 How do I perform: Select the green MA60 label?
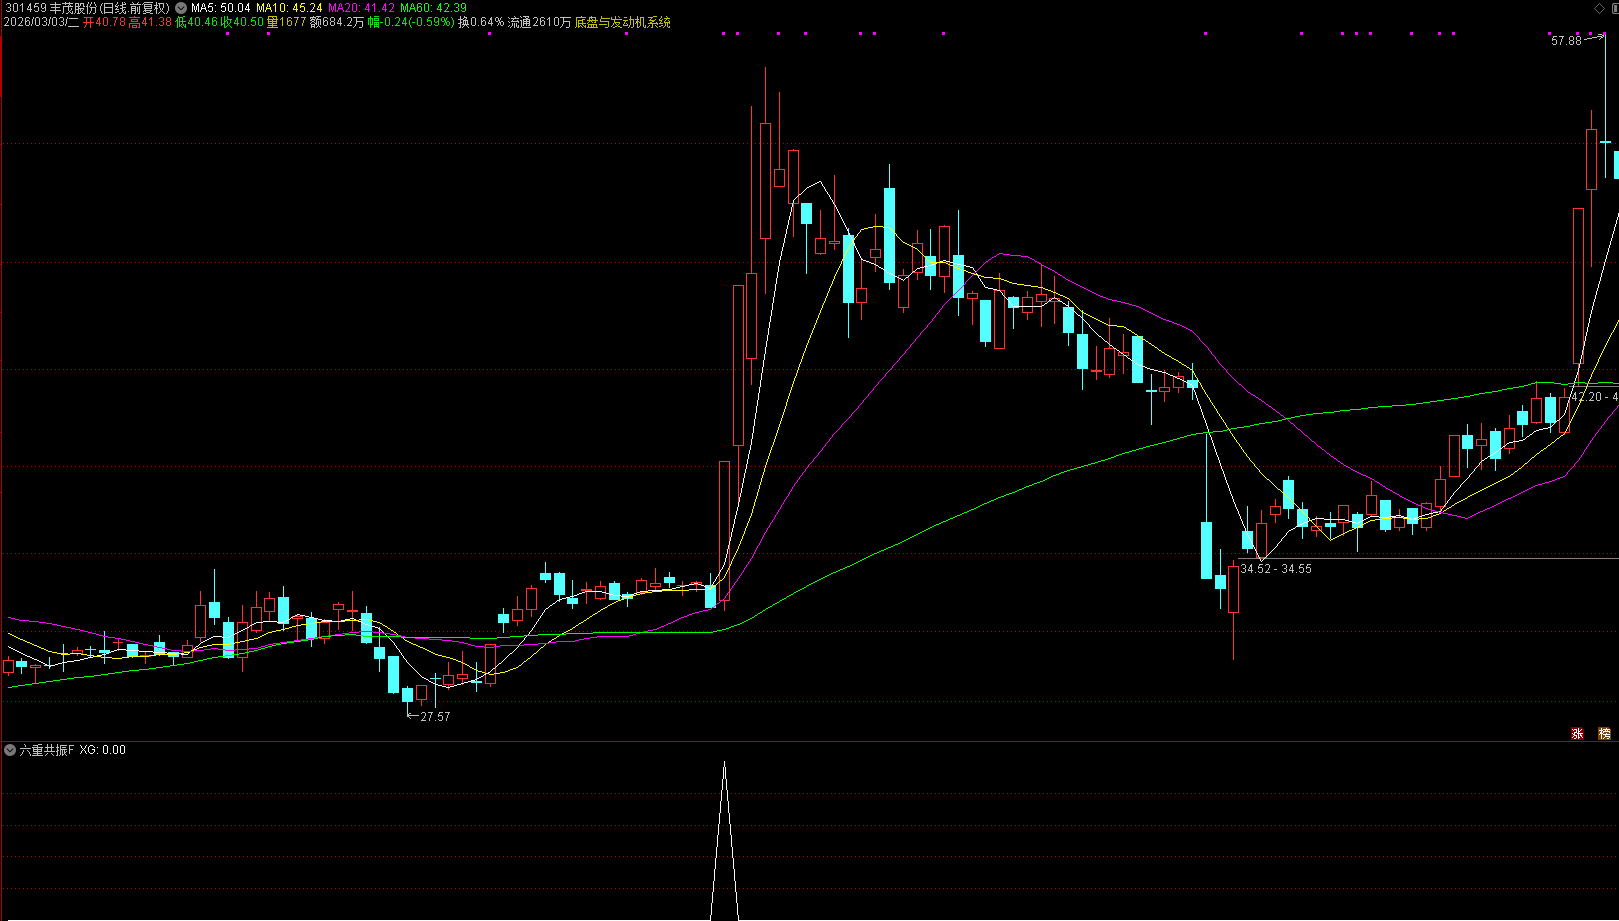[433, 7]
